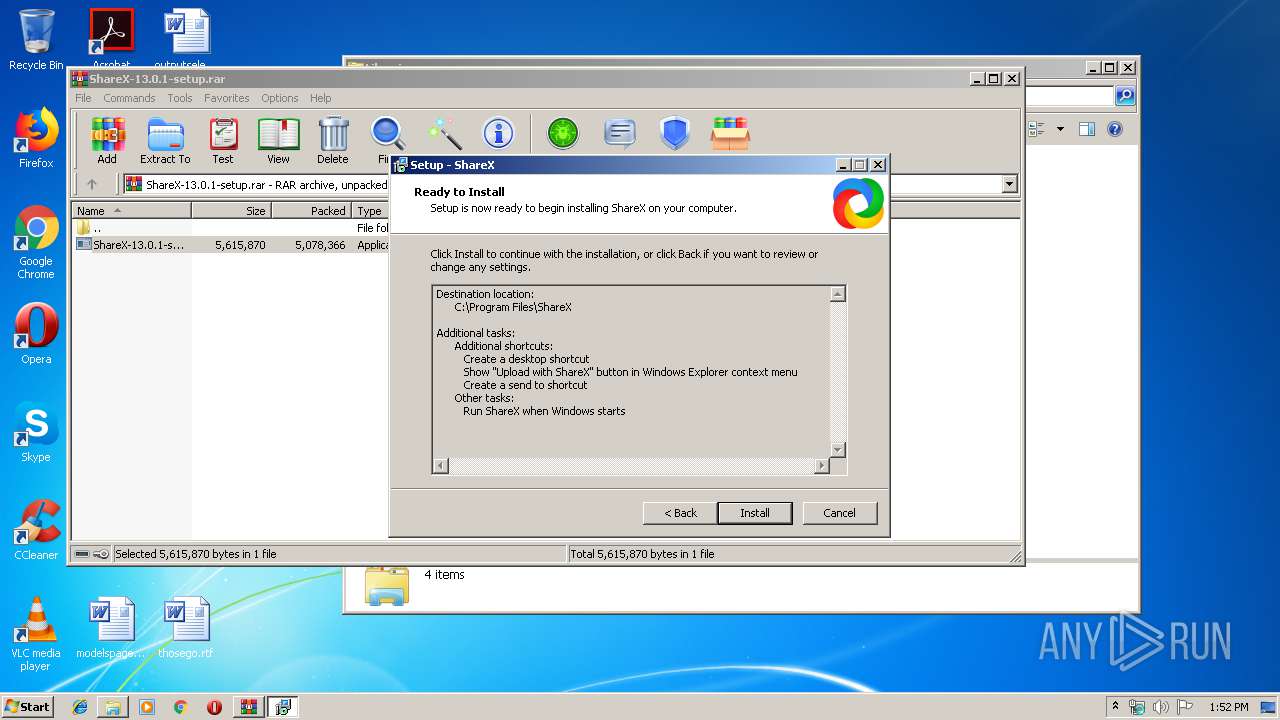Open the Skype desktop shortcut
Screen dimensions: 1280x720
pos(36,432)
